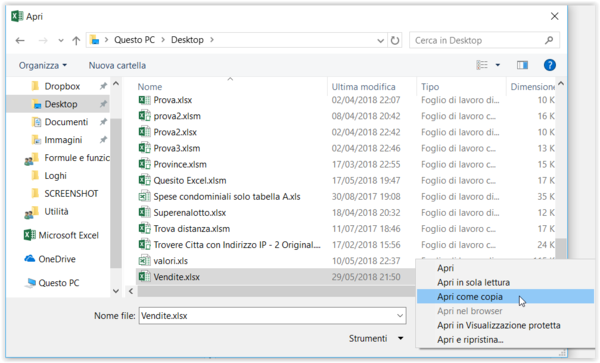Sort files by Tipo column
This screenshot has height=363, width=600.
pyautogui.click(x=430, y=87)
